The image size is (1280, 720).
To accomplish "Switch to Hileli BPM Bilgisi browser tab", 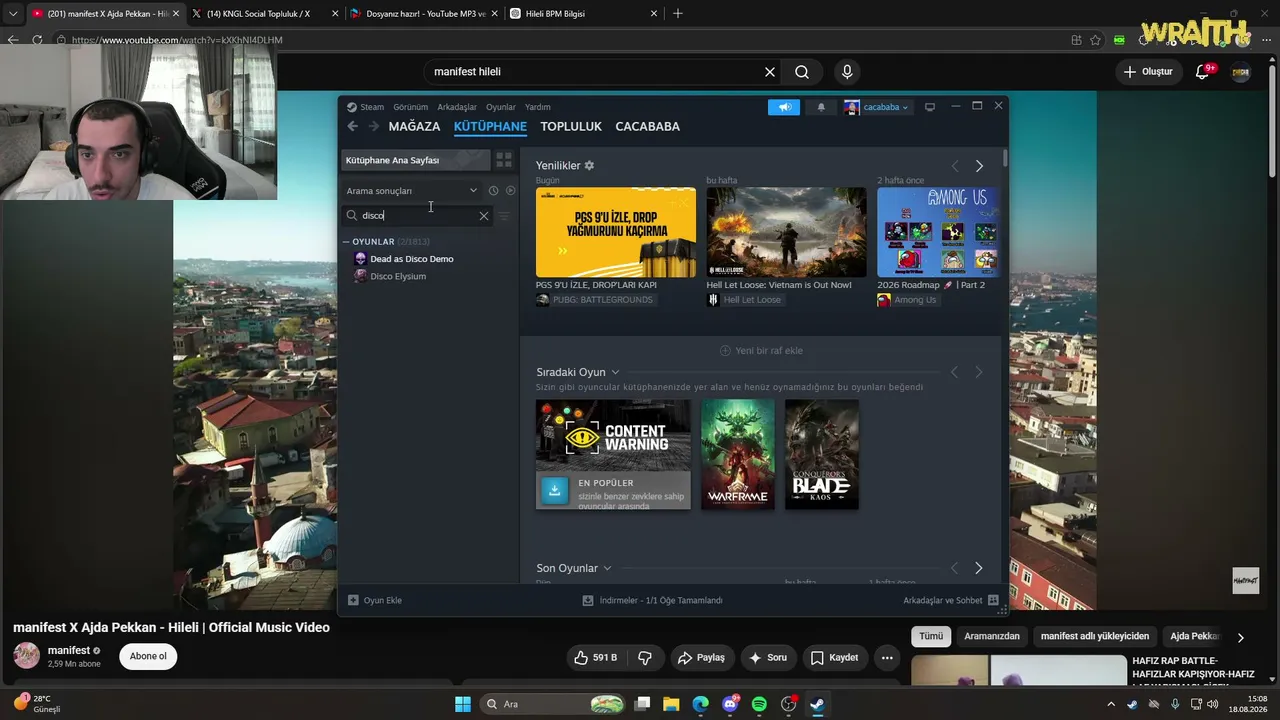I will click(x=584, y=14).
